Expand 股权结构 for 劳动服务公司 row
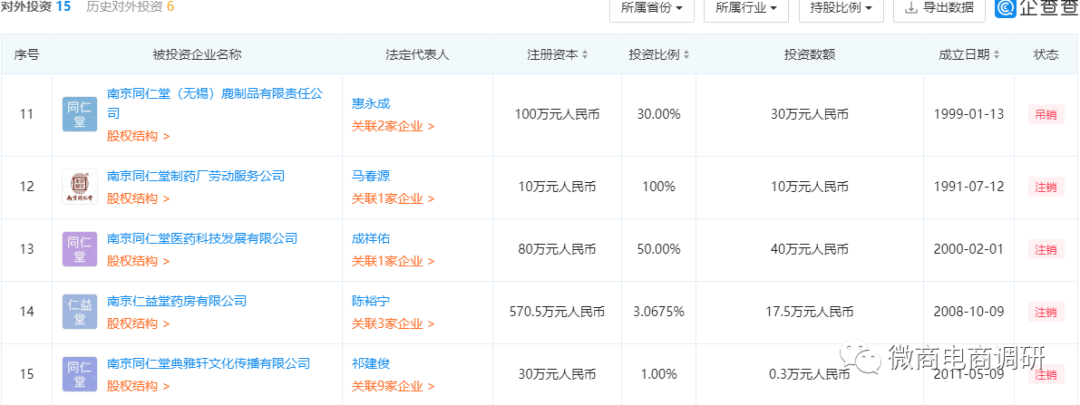 tap(138, 198)
